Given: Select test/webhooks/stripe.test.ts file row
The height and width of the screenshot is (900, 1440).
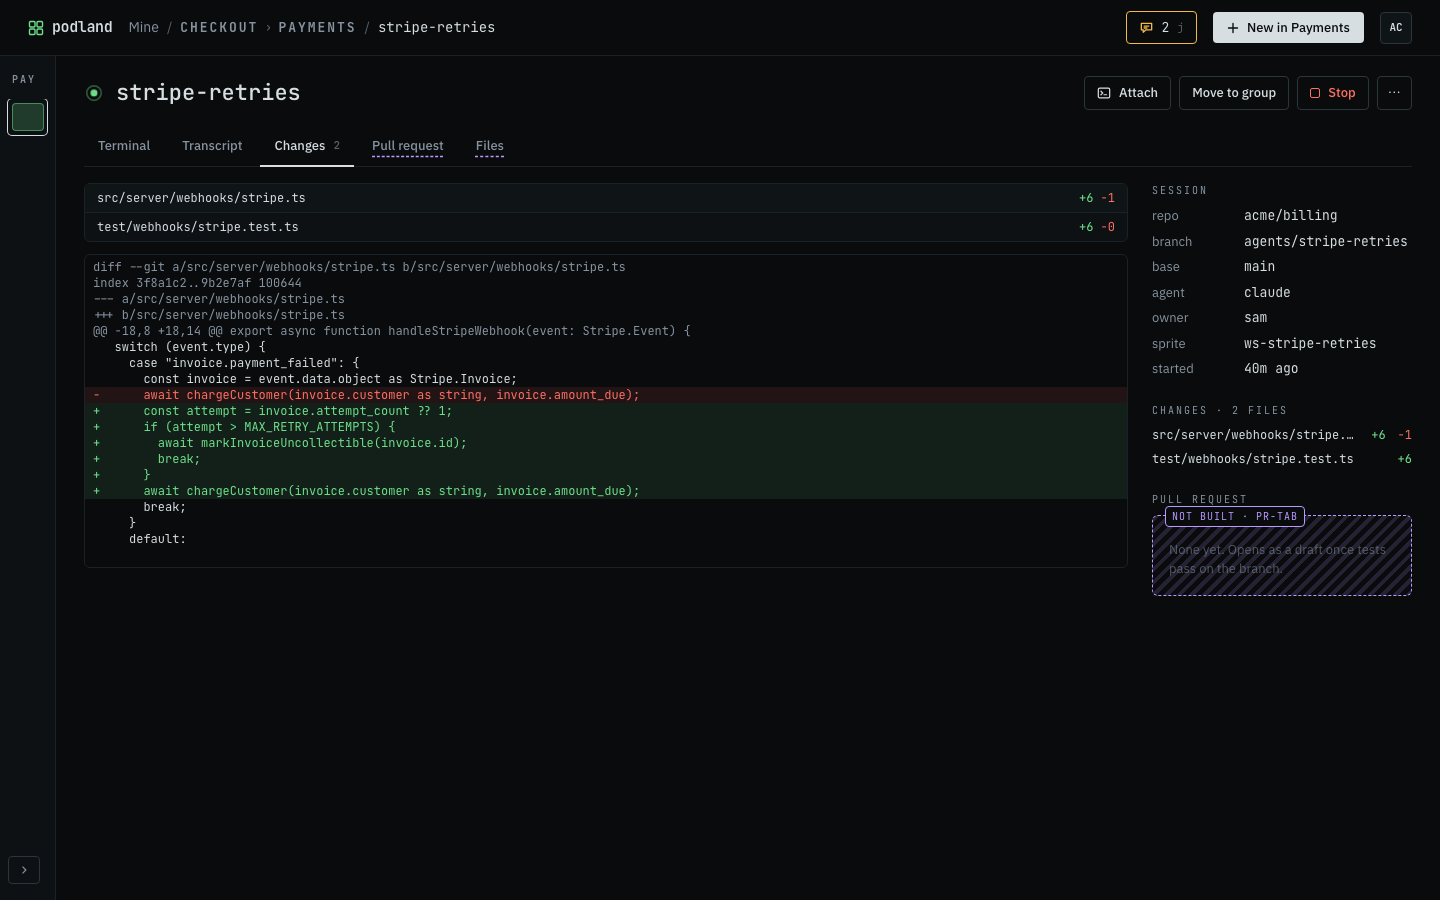Looking at the screenshot, I should point(606,227).
